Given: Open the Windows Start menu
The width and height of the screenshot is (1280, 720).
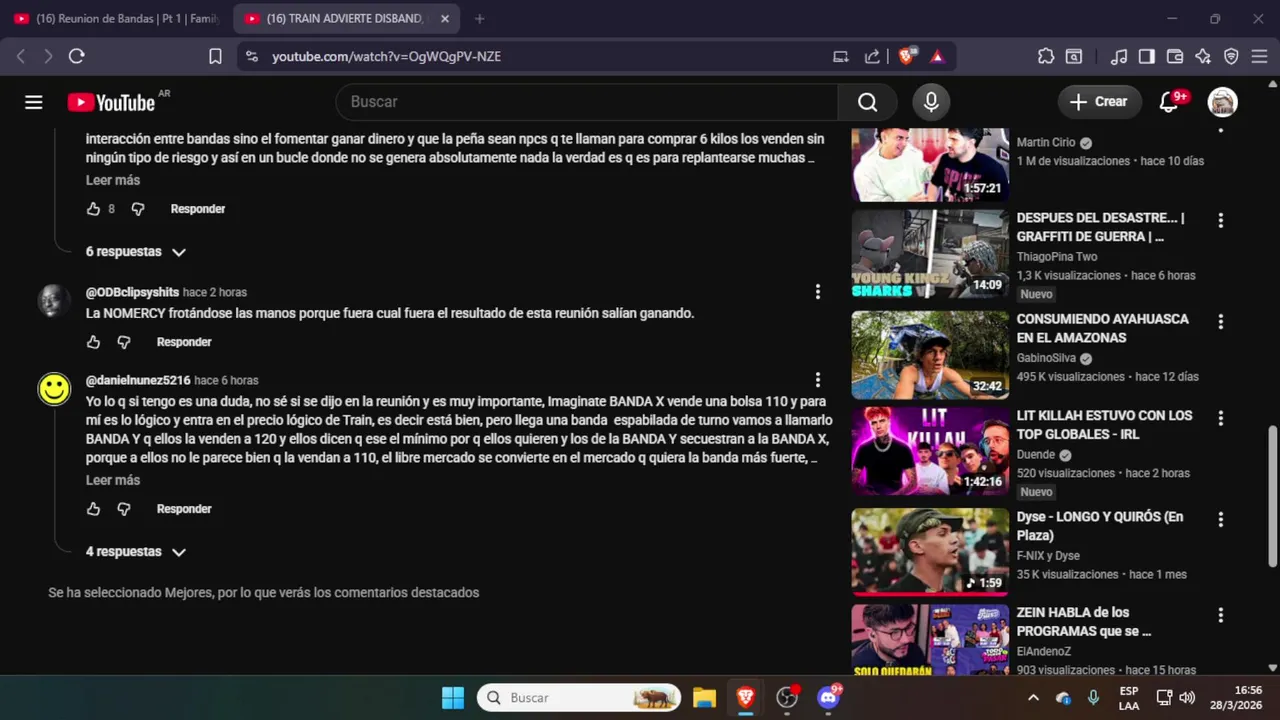Looking at the screenshot, I should (x=453, y=698).
